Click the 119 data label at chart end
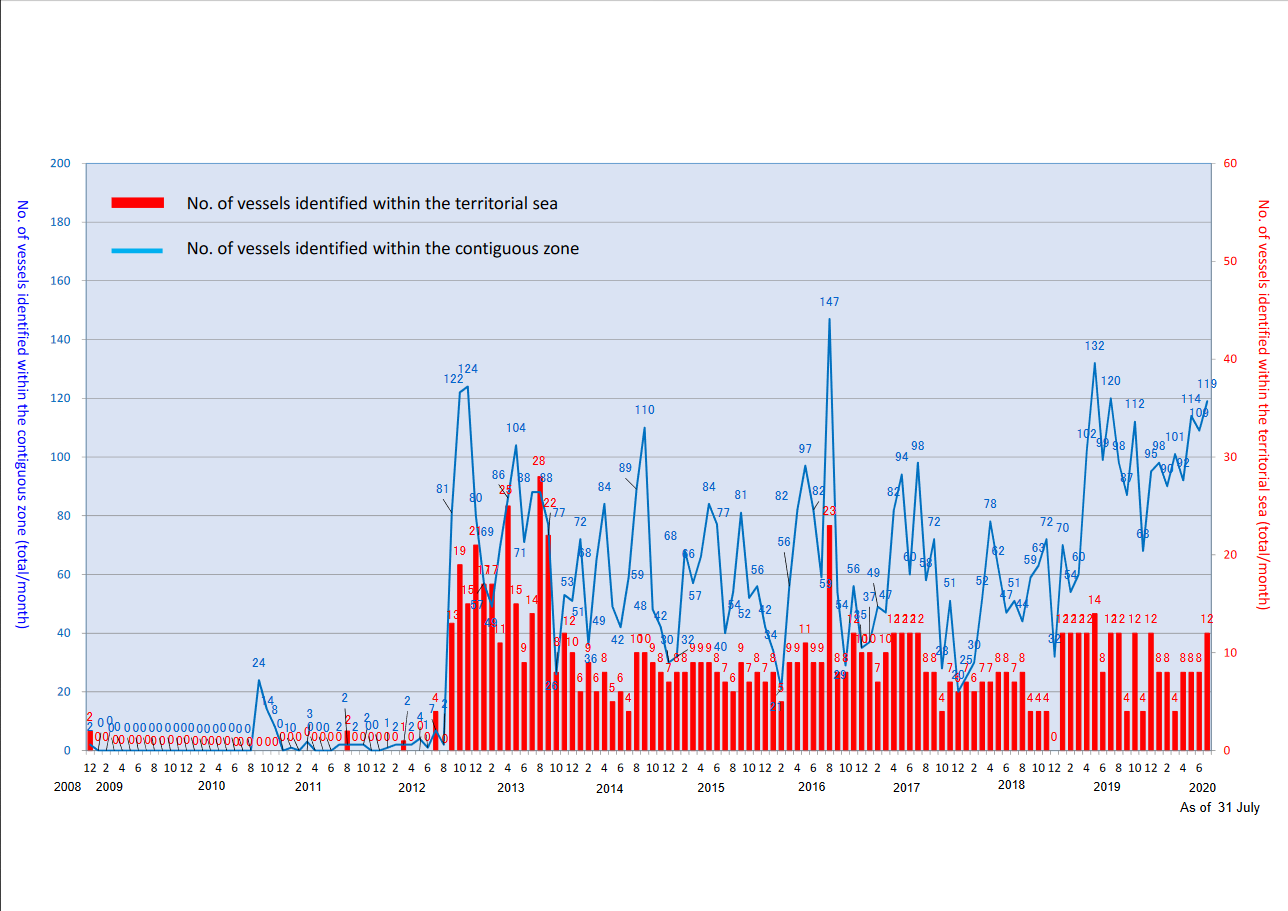Screen dimensions: 1288x911 coord(1207,384)
